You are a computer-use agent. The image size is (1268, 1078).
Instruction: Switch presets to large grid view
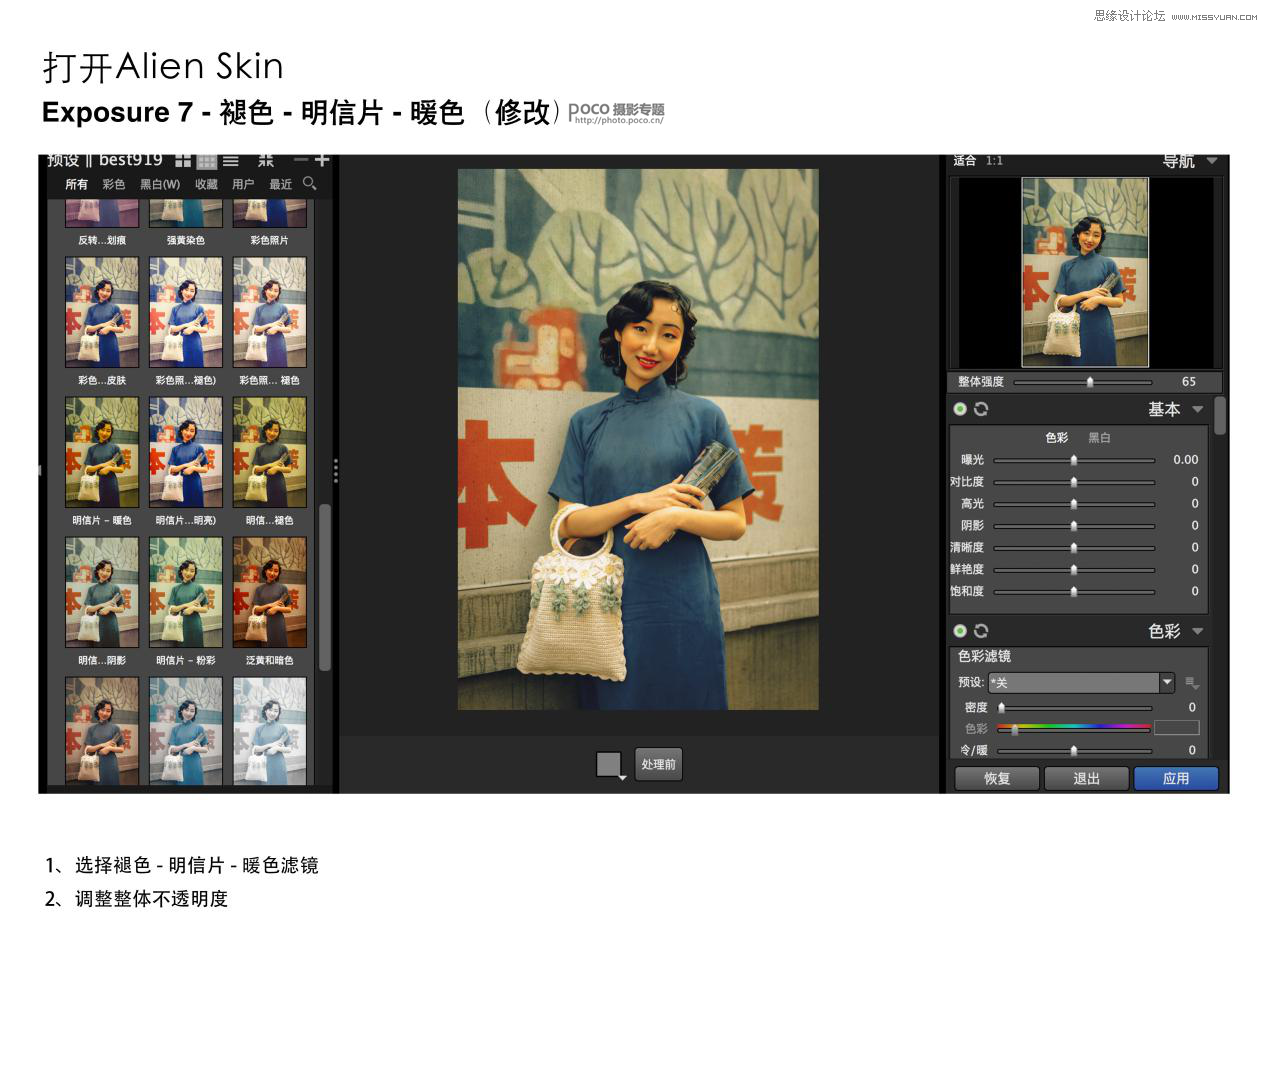183,160
